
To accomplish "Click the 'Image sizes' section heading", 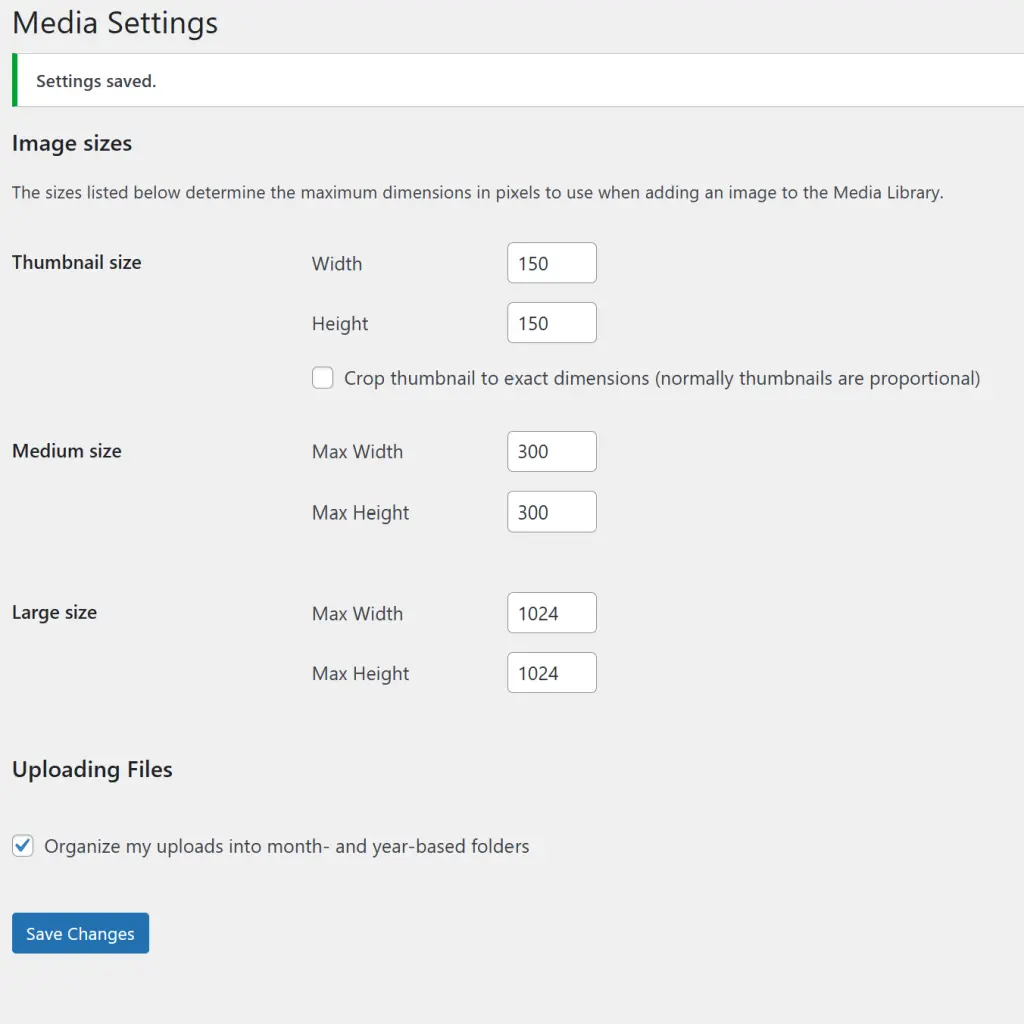I will [72, 143].
